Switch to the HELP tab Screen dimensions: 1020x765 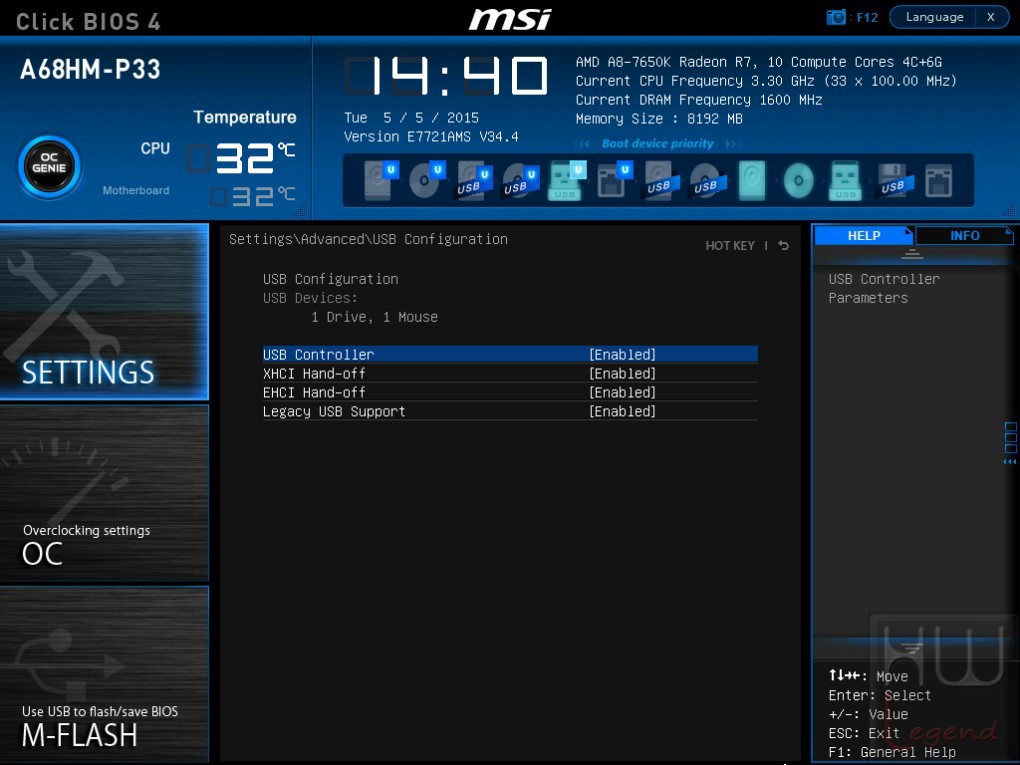click(x=864, y=235)
